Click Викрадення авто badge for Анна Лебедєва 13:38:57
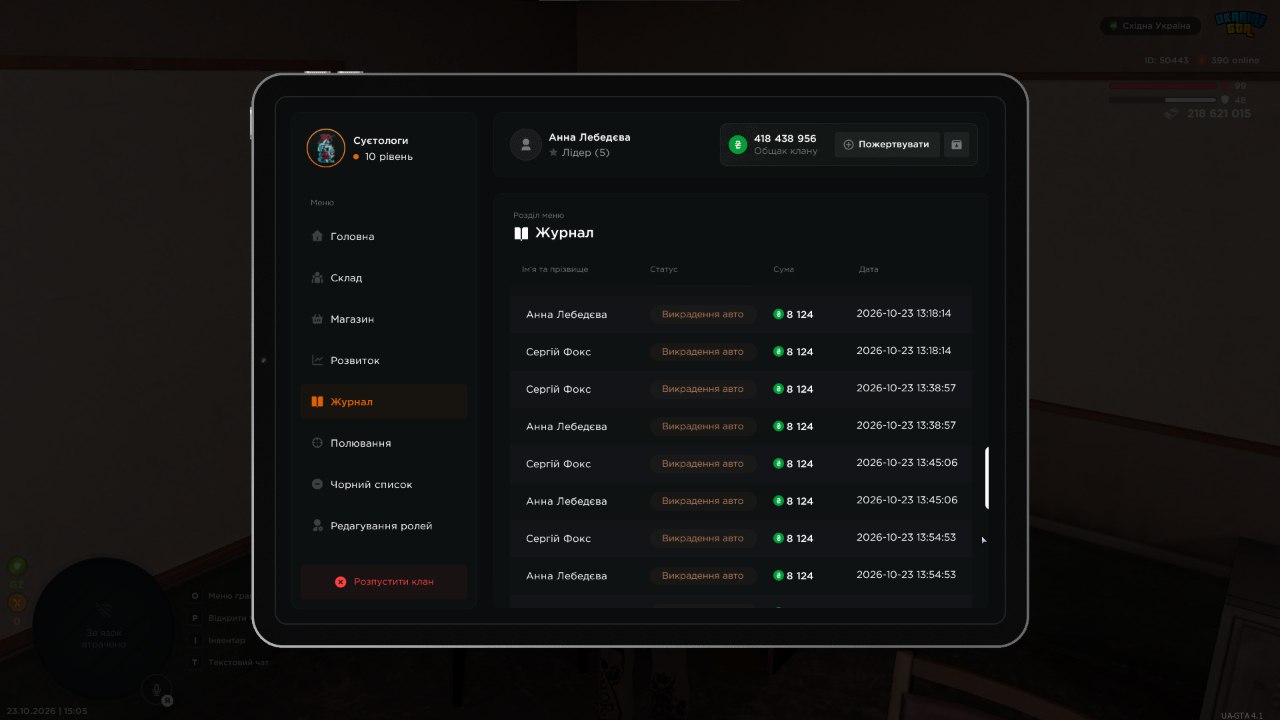 point(703,426)
